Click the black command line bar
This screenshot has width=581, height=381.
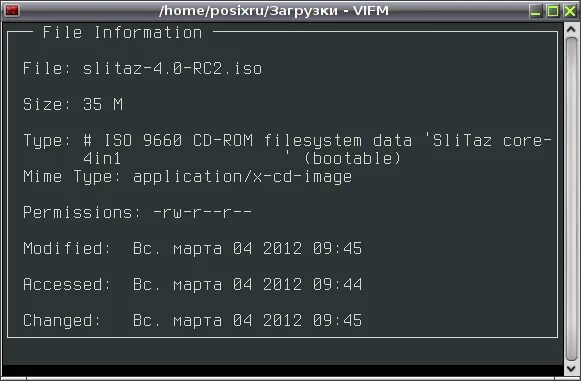283,371
